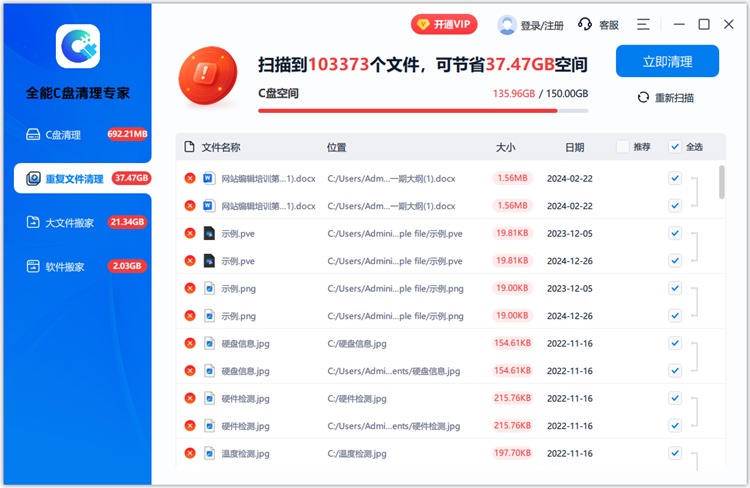Click the C盘空间 usage progress bar

(x=423, y=111)
